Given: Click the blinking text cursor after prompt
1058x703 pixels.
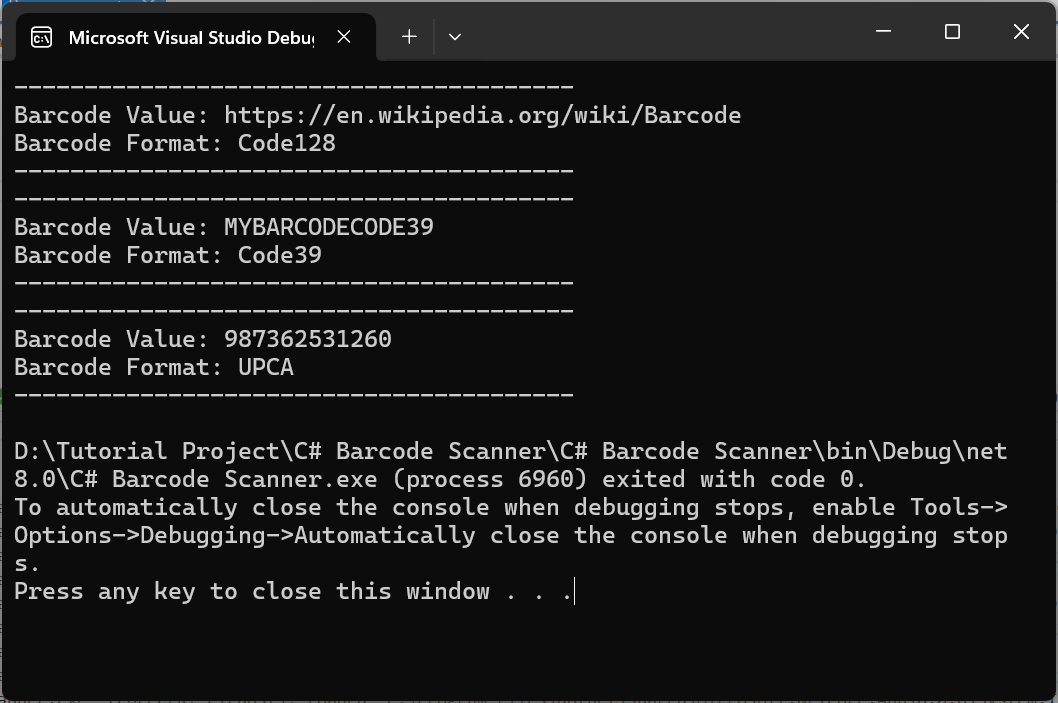Looking at the screenshot, I should point(574,592).
